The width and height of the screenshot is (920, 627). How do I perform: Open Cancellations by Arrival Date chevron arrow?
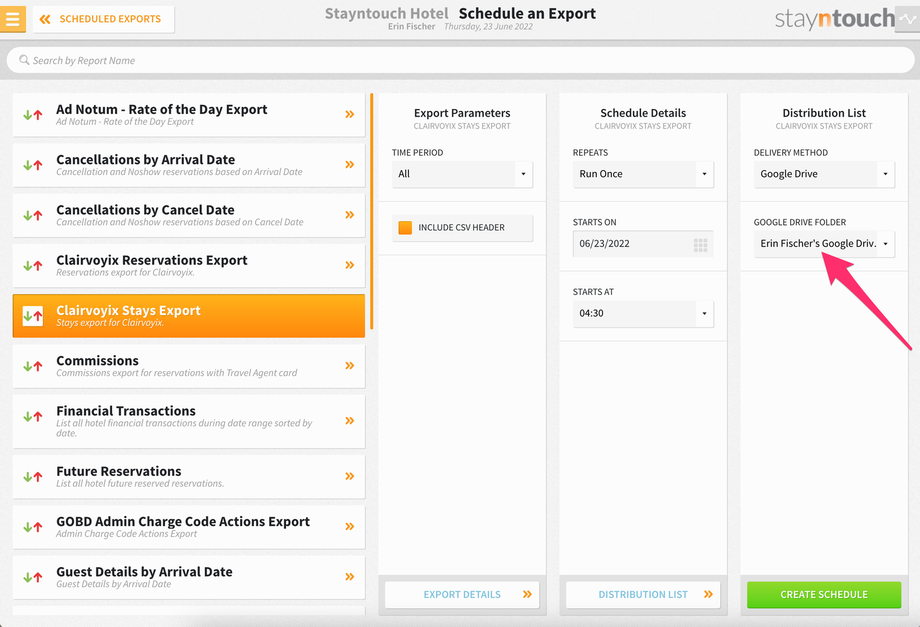pos(350,165)
